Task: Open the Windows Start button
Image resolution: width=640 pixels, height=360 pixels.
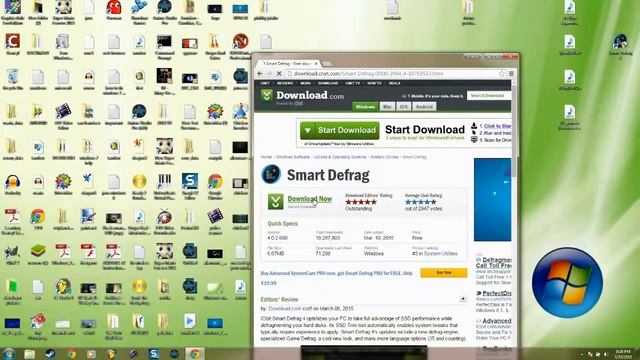Action: coord(9,353)
